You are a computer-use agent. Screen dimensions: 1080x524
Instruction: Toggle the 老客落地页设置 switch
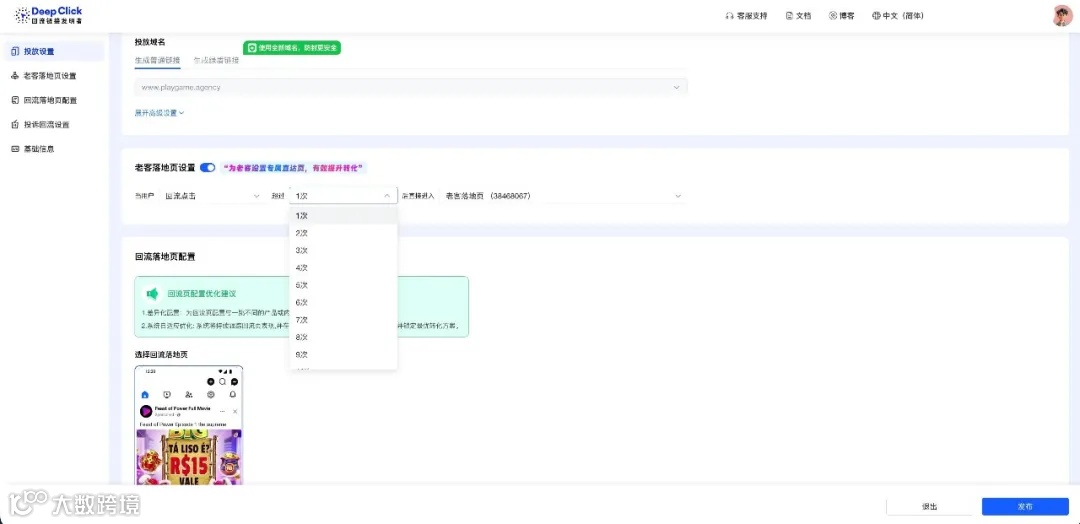(x=207, y=167)
